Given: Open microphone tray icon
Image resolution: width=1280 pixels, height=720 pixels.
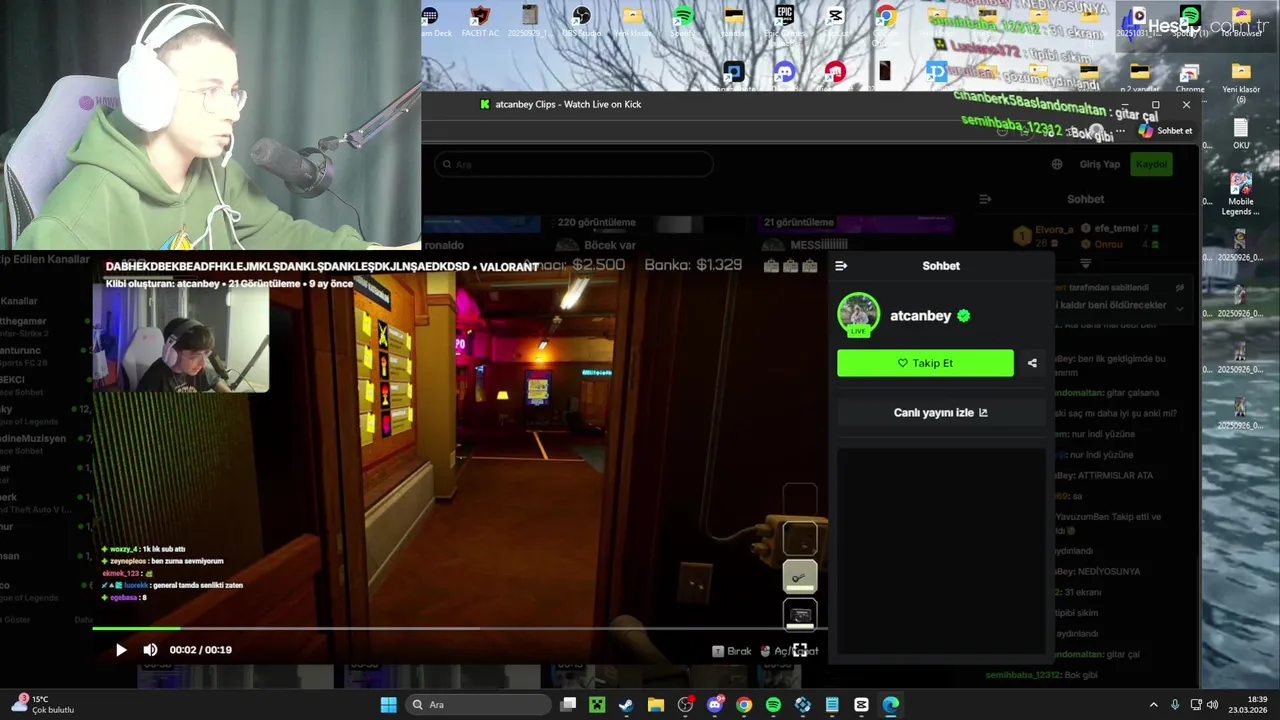Looking at the screenshot, I should click(1175, 705).
